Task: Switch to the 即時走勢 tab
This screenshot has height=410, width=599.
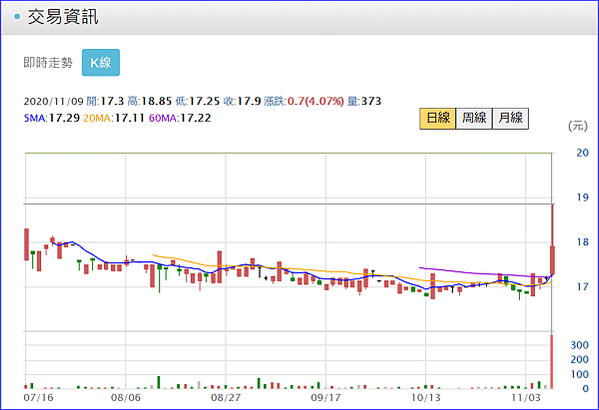Action: click(x=48, y=63)
